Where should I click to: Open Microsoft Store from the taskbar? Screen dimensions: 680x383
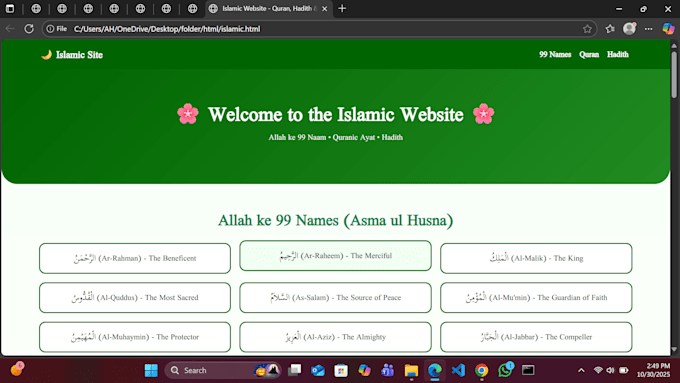pyautogui.click(x=341, y=370)
